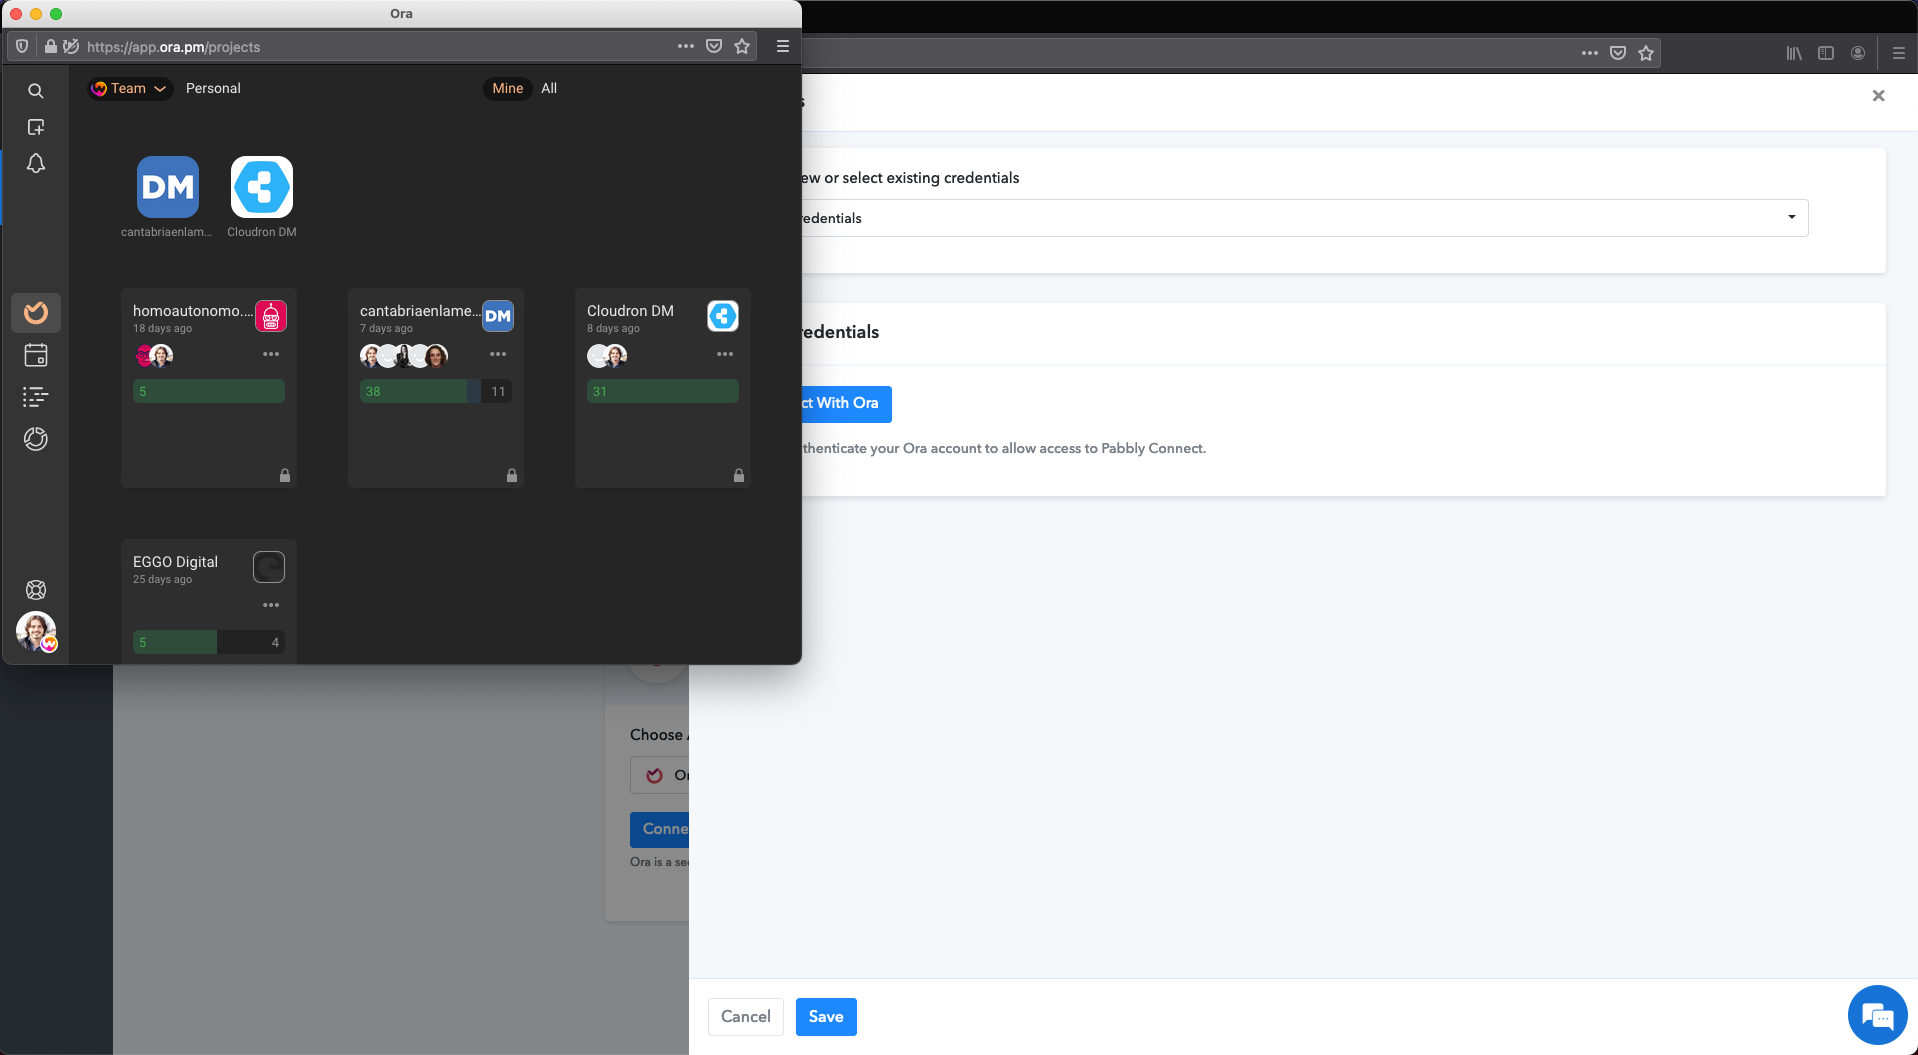Screen dimensions: 1918x1055
Task: Click lock icon on cantabriaenlame card
Action: [512, 475]
